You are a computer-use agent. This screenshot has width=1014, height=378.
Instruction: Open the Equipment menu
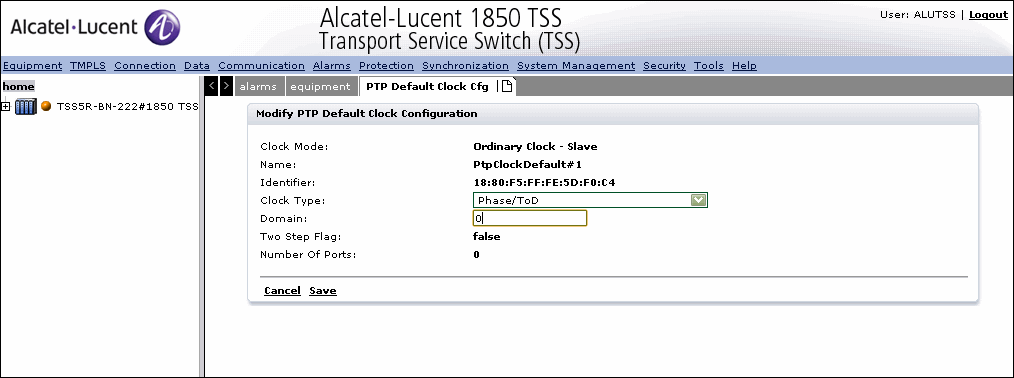(32, 65)
